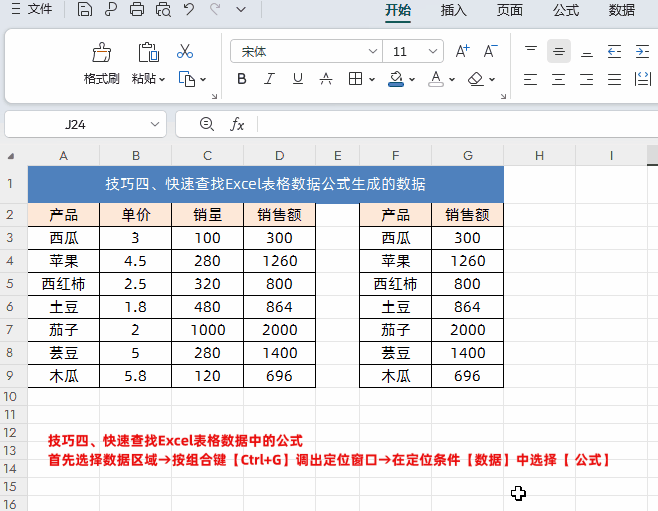Screen dimensions: 658x511
Task: Click the Decrease indent icon
Action: click(614, 51)
